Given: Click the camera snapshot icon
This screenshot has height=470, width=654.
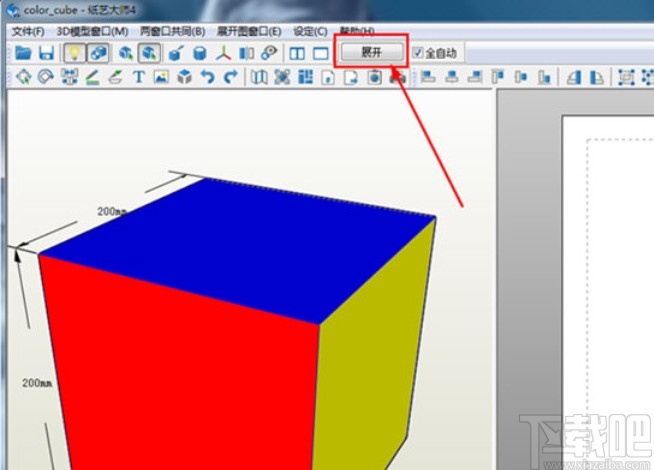Looking at the screenshot, I should (x=375, y=77).
